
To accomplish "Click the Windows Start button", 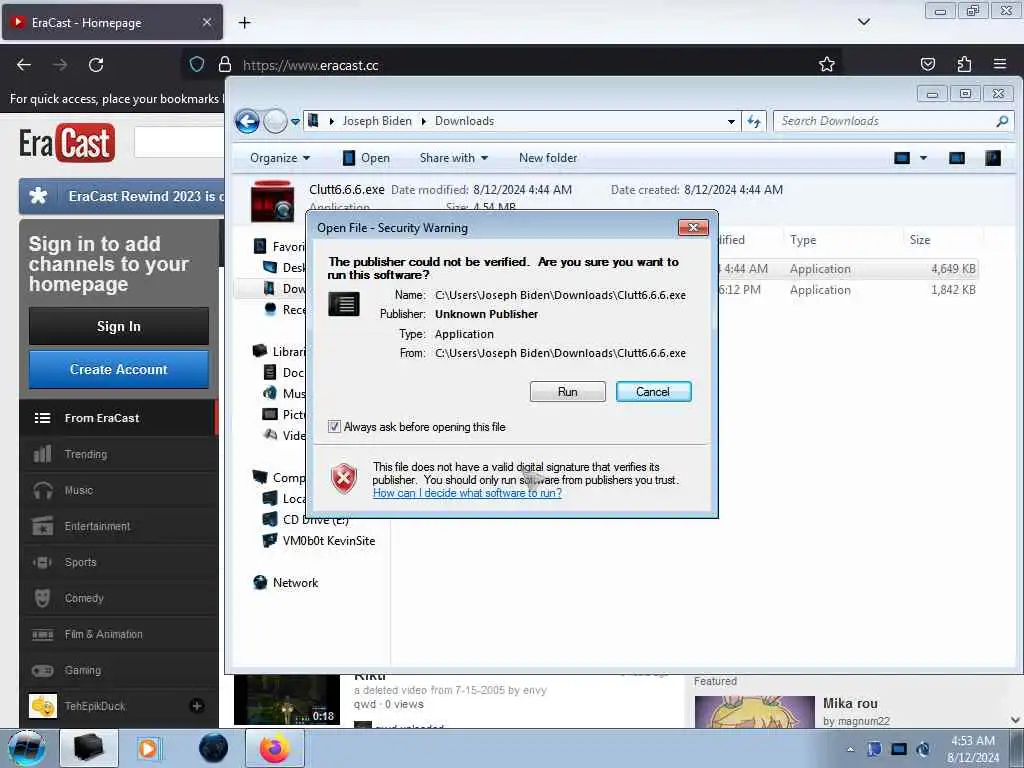I will click(x=27, y=748).
